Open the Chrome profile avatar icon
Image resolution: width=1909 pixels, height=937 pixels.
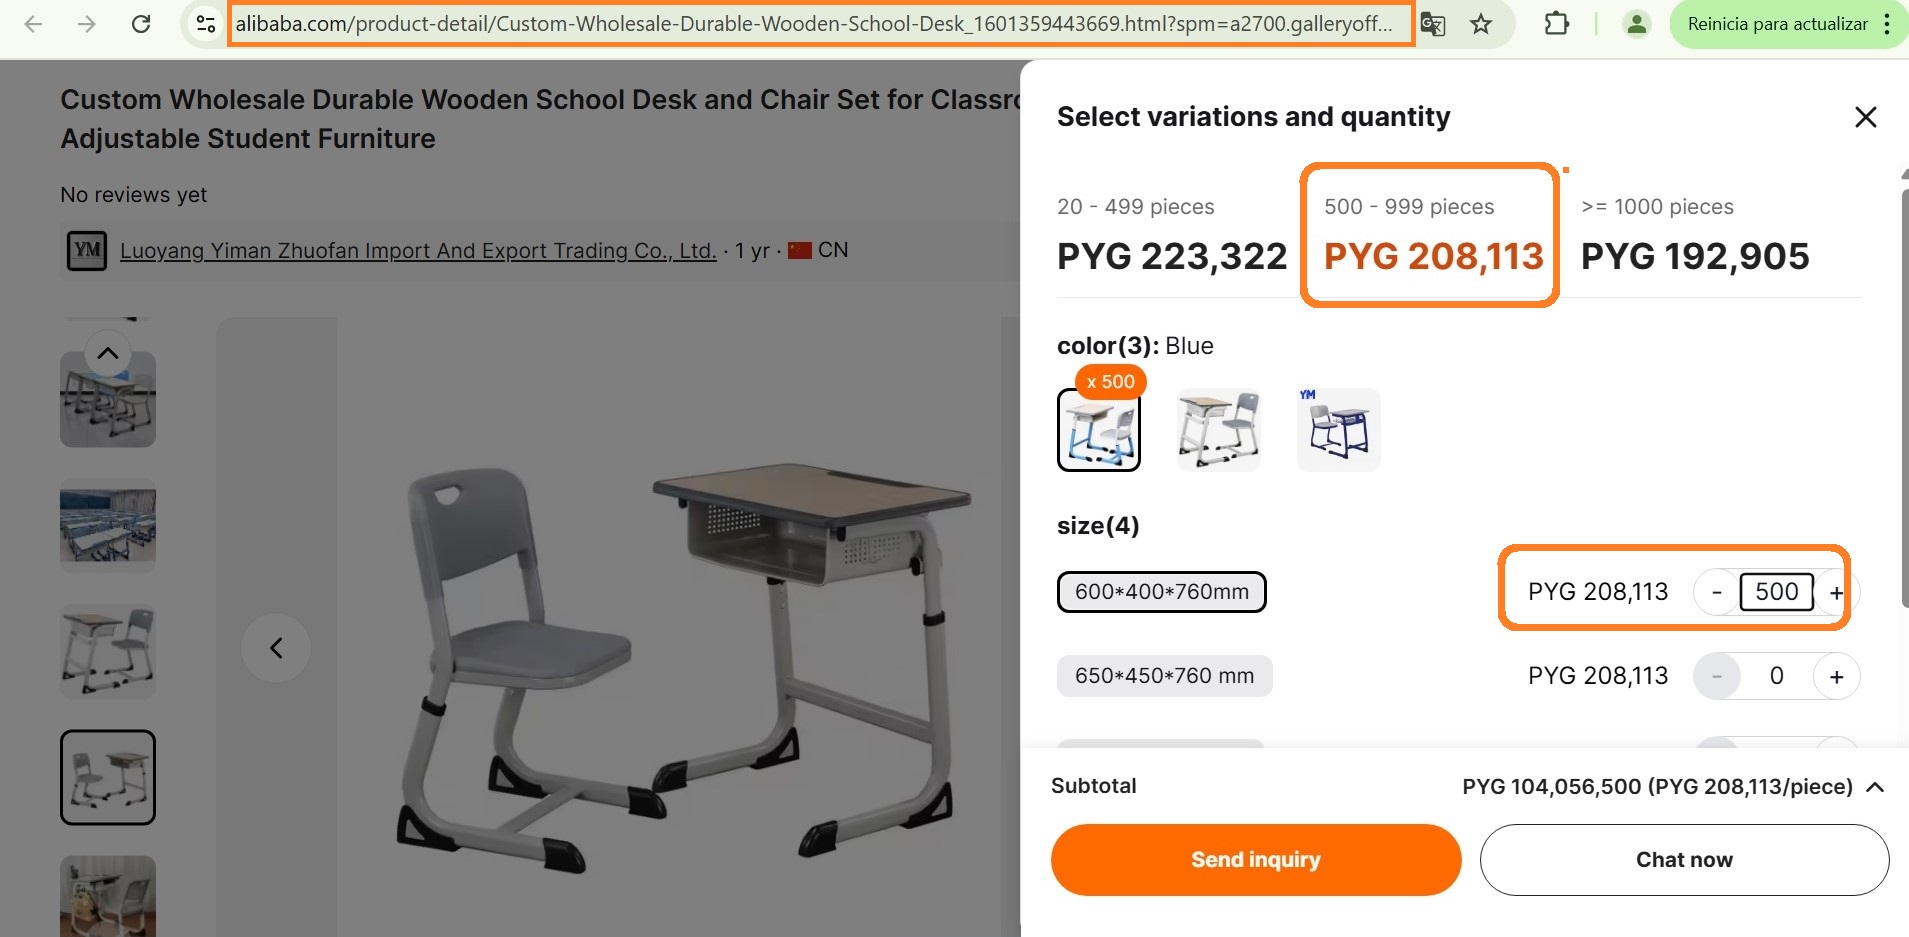coord(1636,24)
